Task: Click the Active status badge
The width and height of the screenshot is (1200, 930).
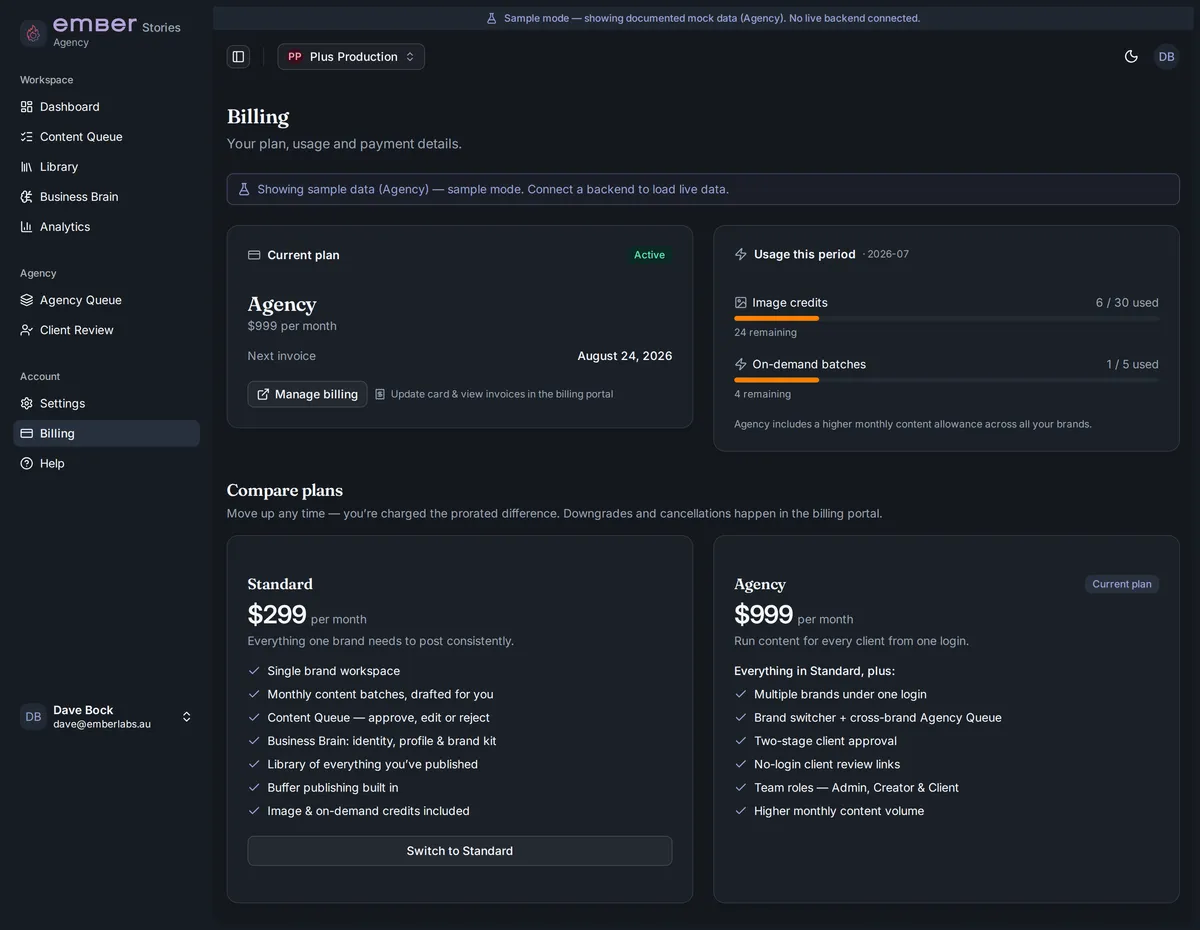Action: [x=649, y=255]
